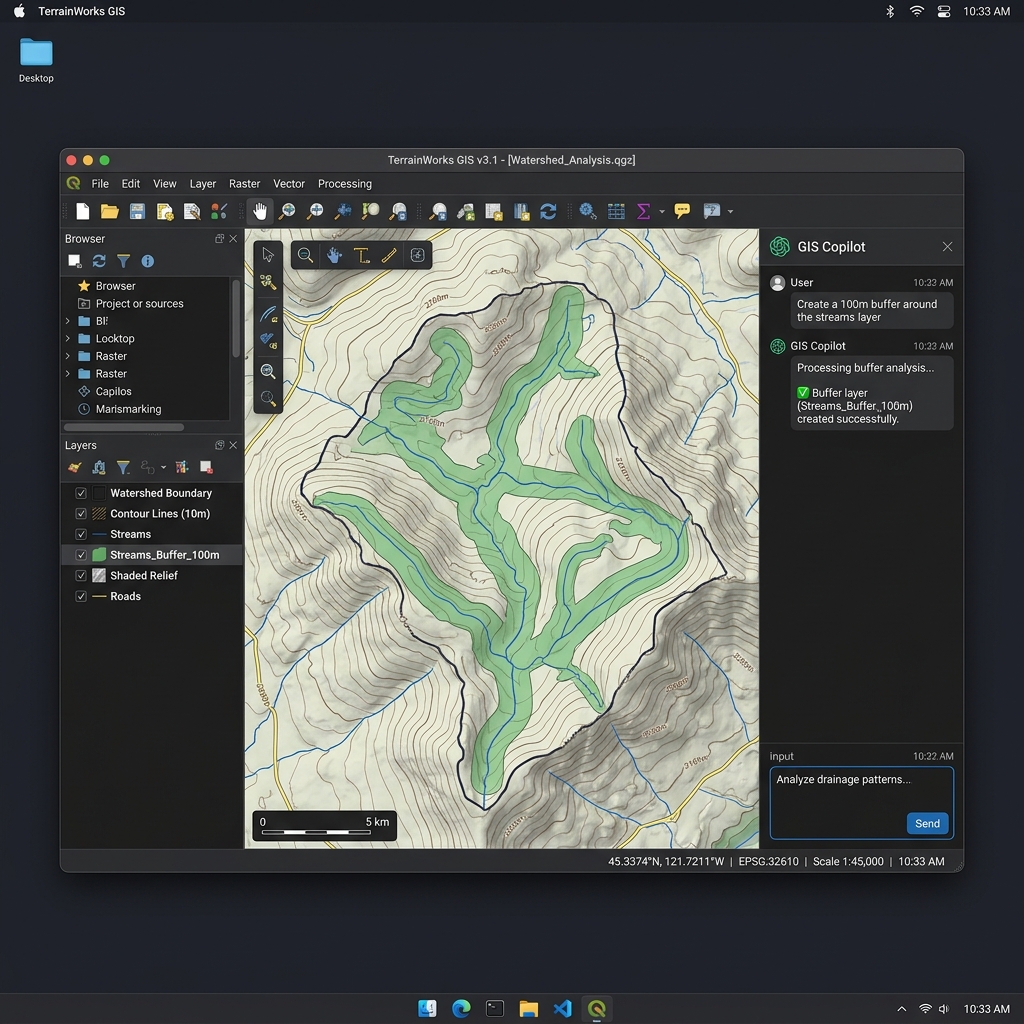Image resolution: width=1024 pixels, height=1024 pixels.
Task: Click the Apple menu icon
Action: click(x=19, y=11)
